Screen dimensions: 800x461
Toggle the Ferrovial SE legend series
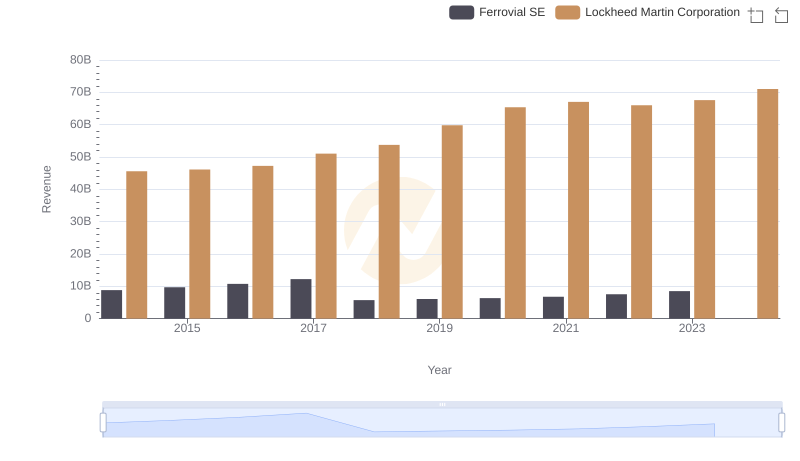point(496,12)
